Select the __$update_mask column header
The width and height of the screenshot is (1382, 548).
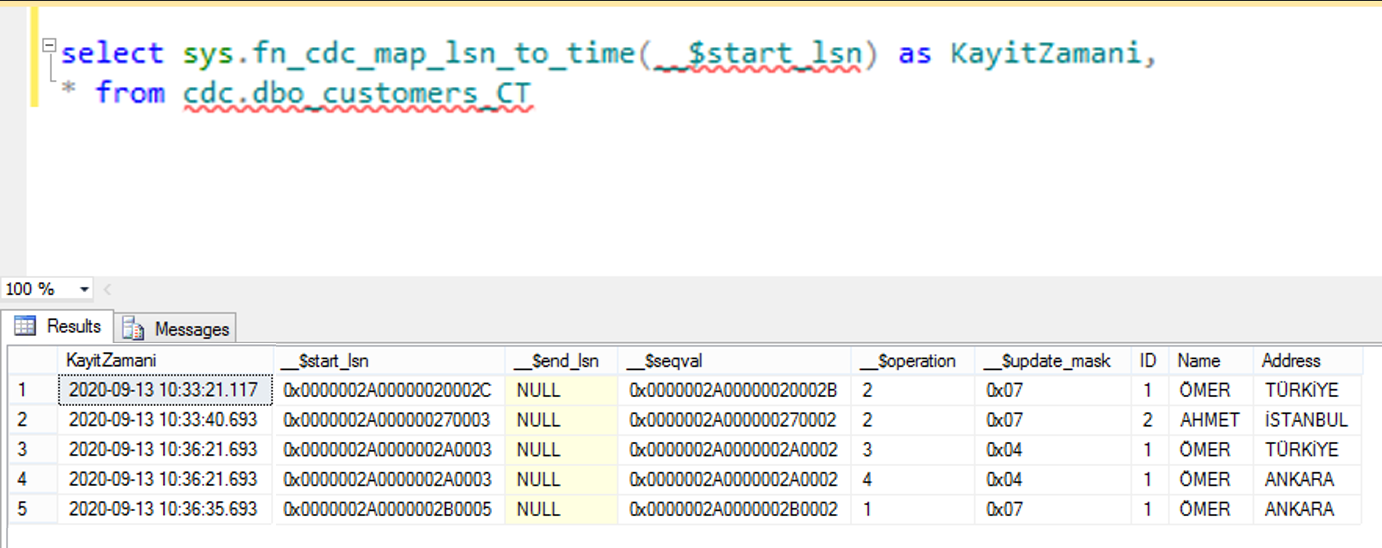[1053, 360]
